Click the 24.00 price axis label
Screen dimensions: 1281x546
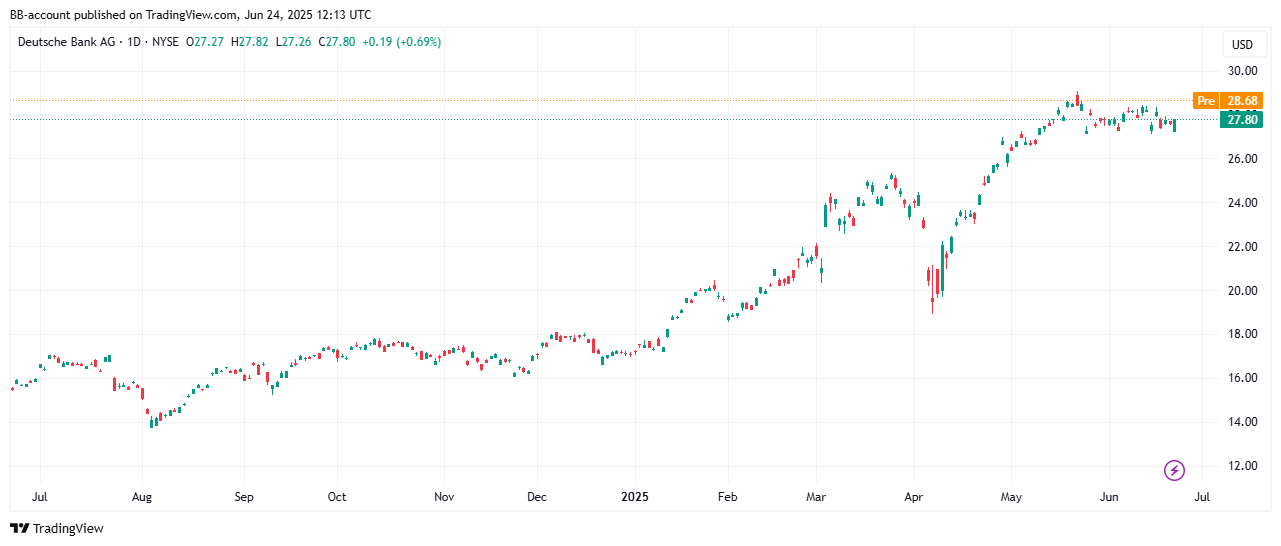tap(1243, 203)
